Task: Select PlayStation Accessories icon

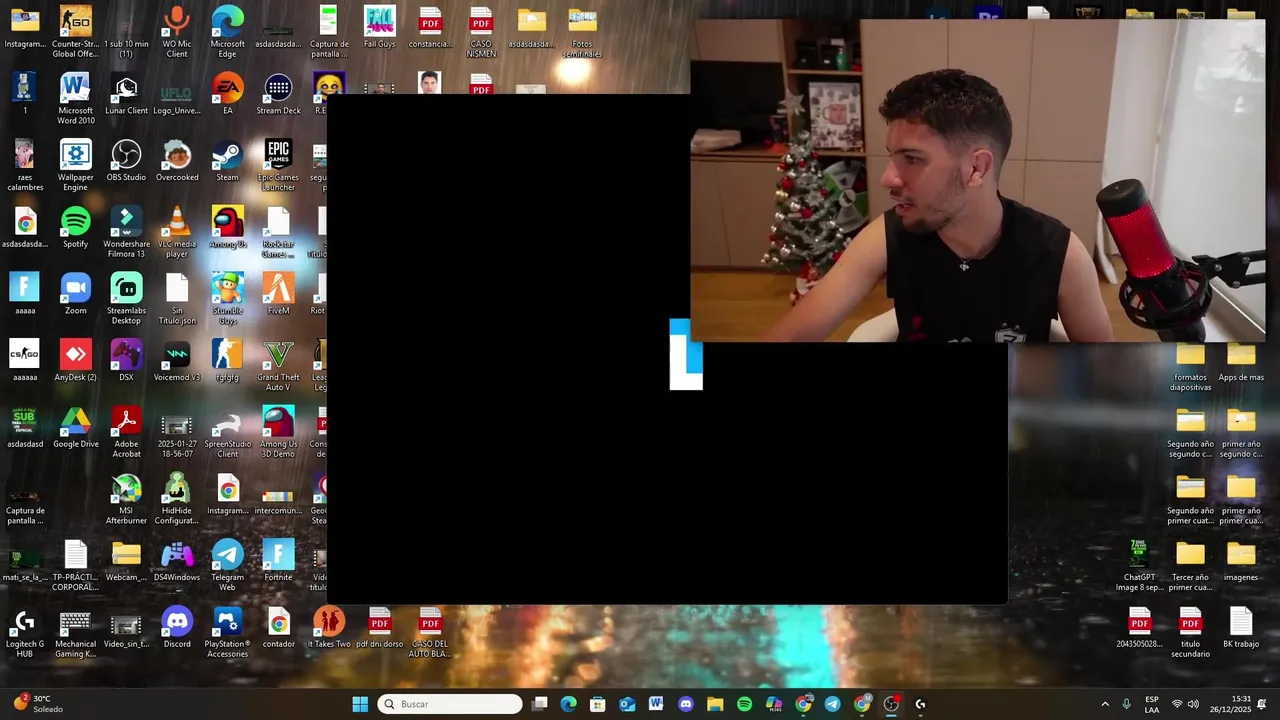Action: [228, 632]
